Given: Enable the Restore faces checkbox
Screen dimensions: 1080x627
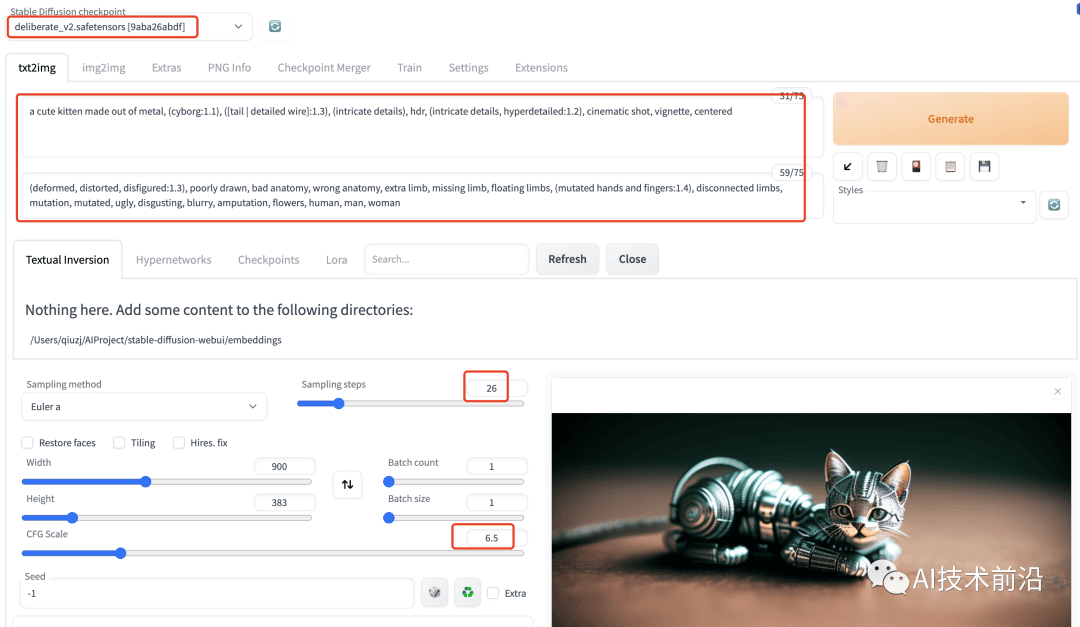Looking at the screenshot, I should pyautogui.click(x=29, y=443).
